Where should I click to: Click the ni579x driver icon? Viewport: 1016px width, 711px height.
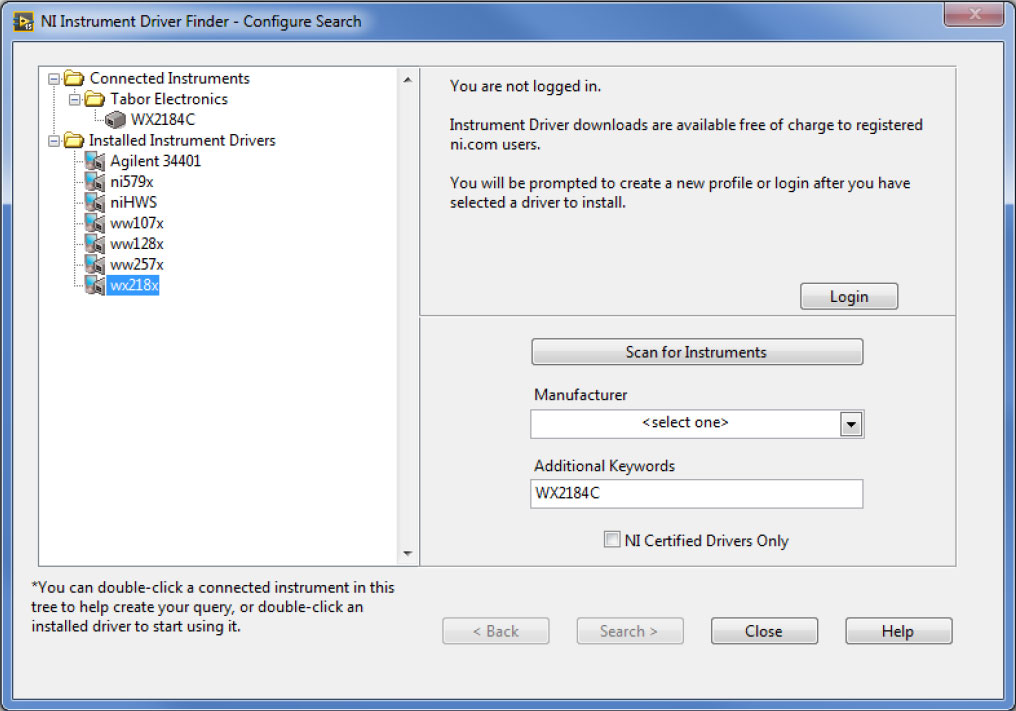coord(95,182)
